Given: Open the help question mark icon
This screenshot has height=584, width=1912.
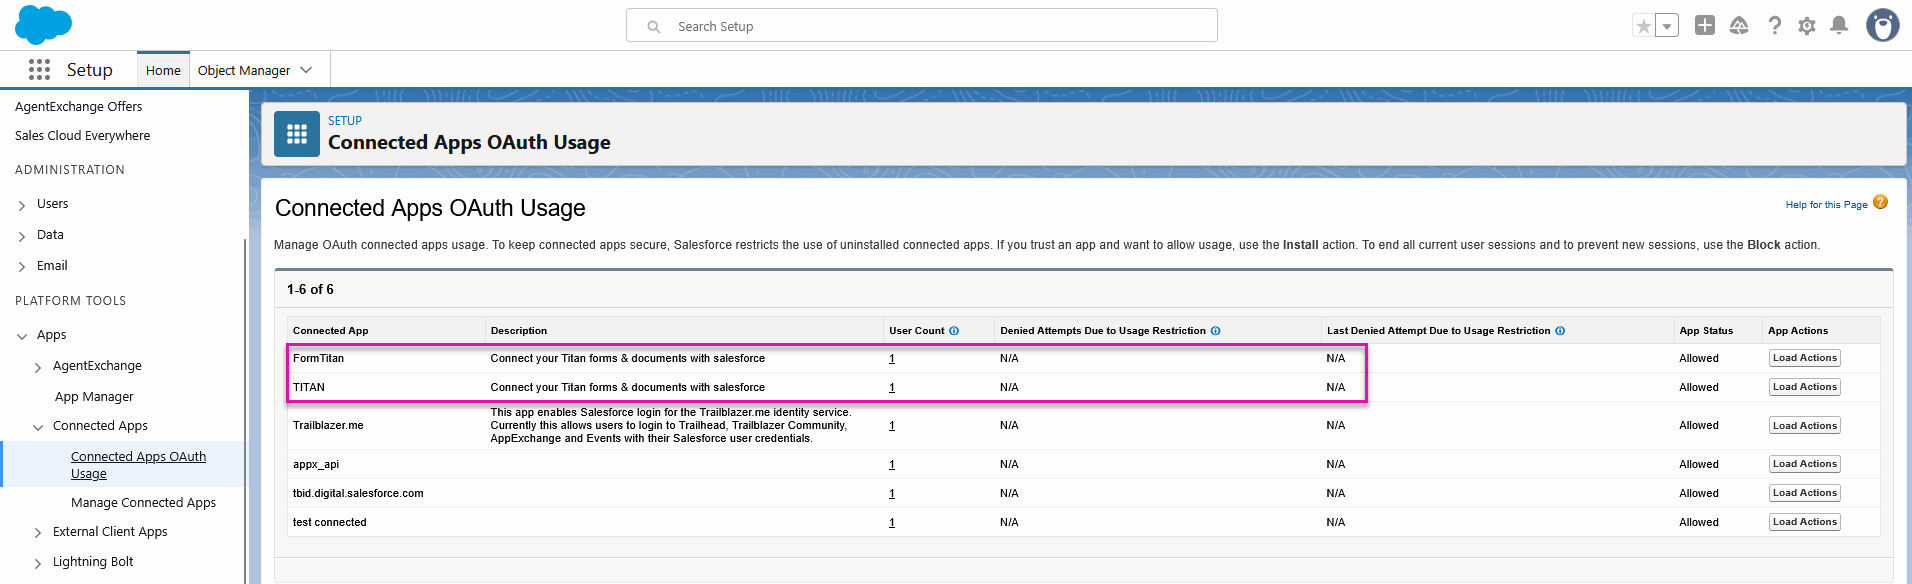Looking at the screenshot, I should coord(1774,25).
